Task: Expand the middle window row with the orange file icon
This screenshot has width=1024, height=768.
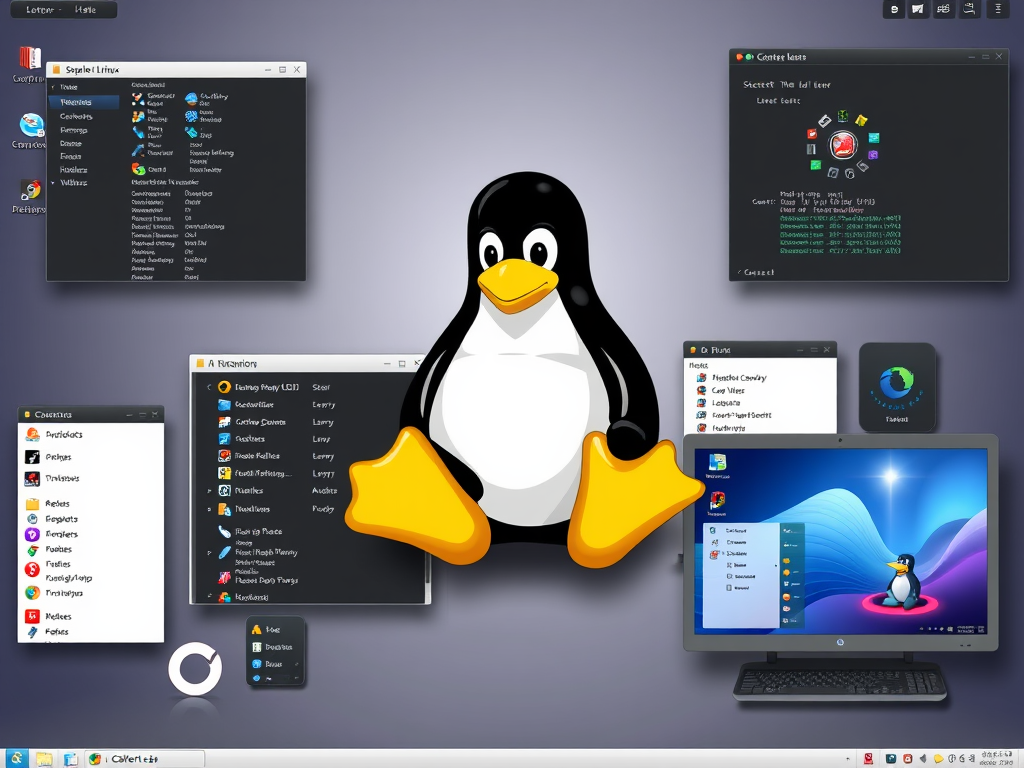Action: click(x=209, y=509)
